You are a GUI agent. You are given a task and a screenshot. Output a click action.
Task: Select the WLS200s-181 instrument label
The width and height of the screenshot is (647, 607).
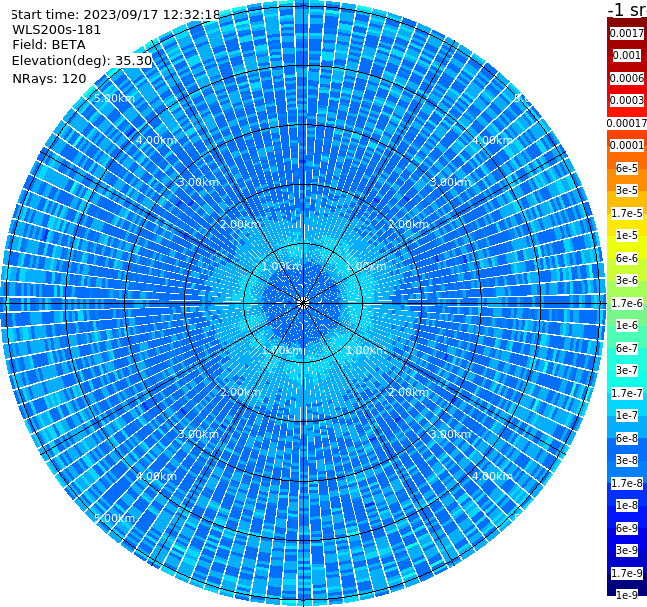point(57,30)
